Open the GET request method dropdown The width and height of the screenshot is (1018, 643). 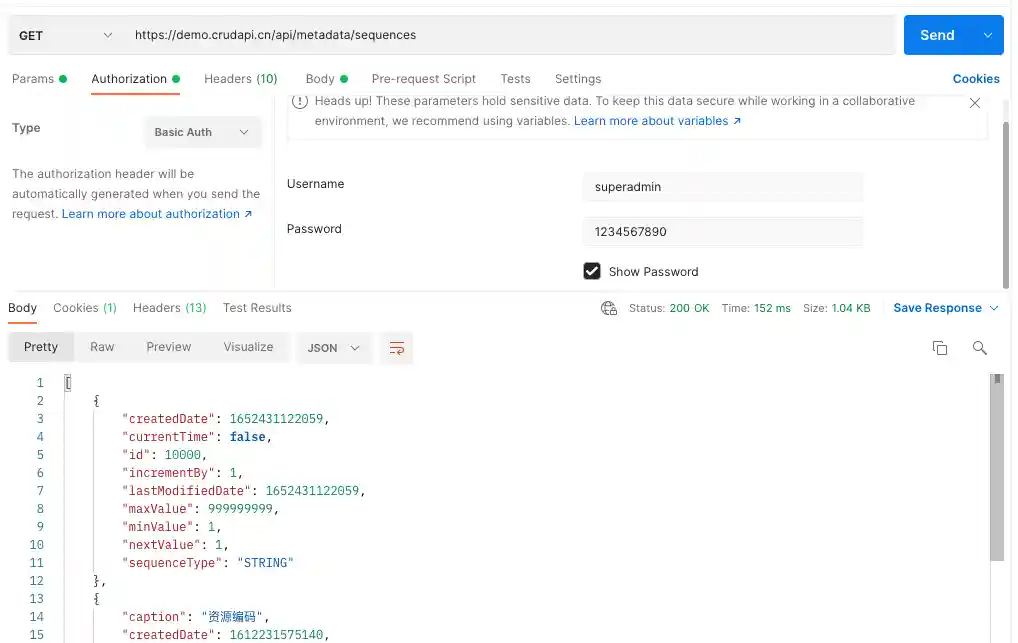pyautogui.click(x=62, y=34)
